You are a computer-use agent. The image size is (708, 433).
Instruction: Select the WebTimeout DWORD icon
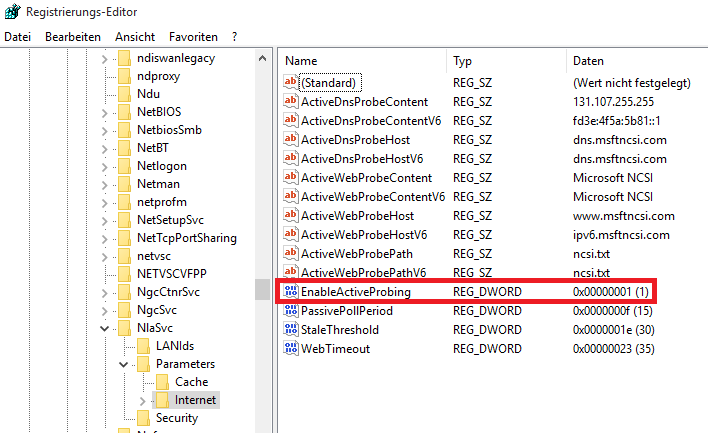coord(292,348)
